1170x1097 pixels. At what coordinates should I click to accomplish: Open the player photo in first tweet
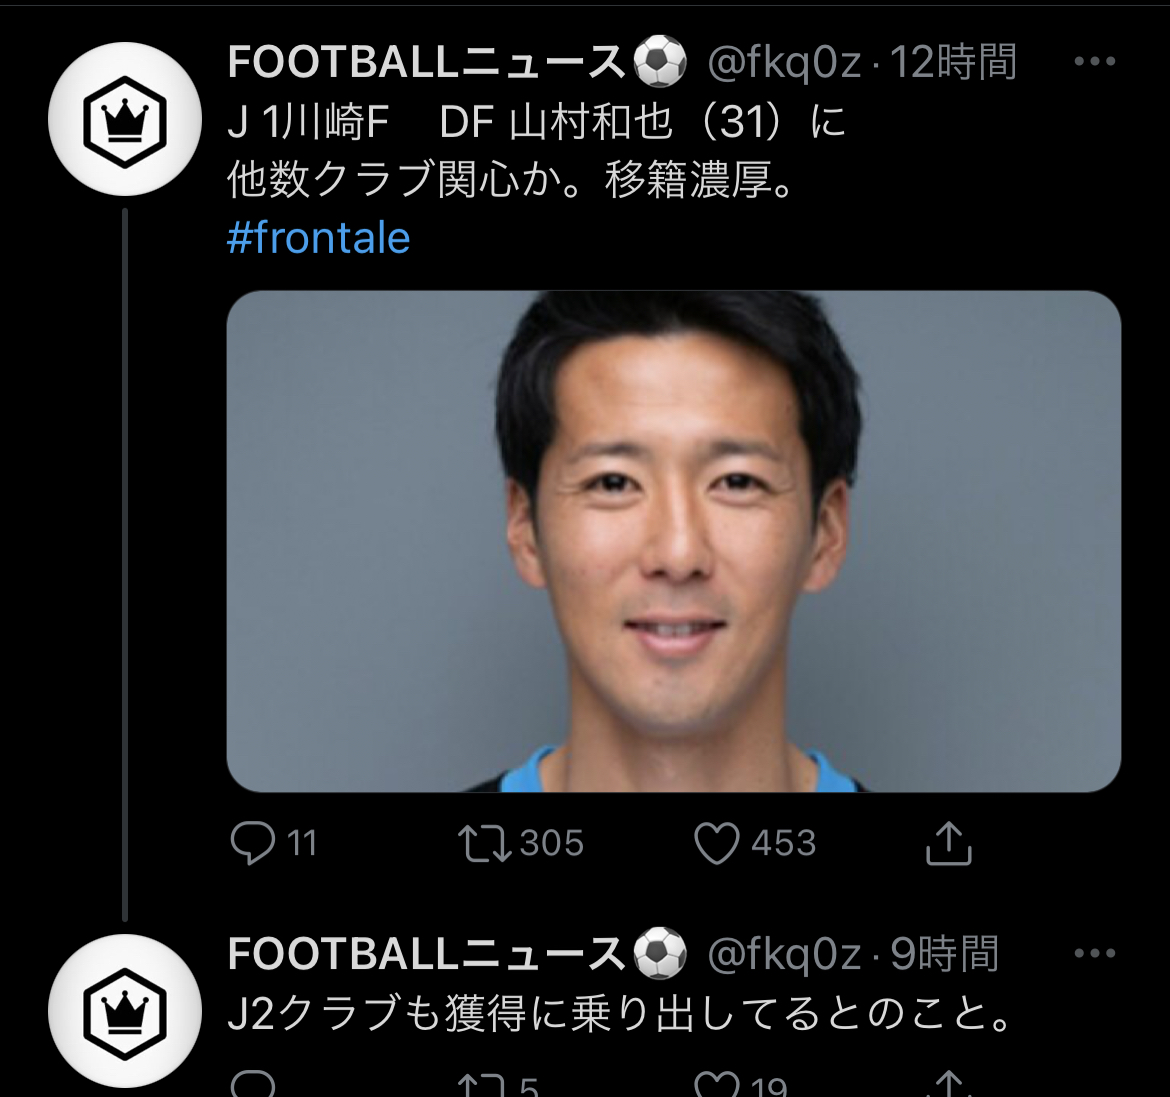(x=673, y=541)
